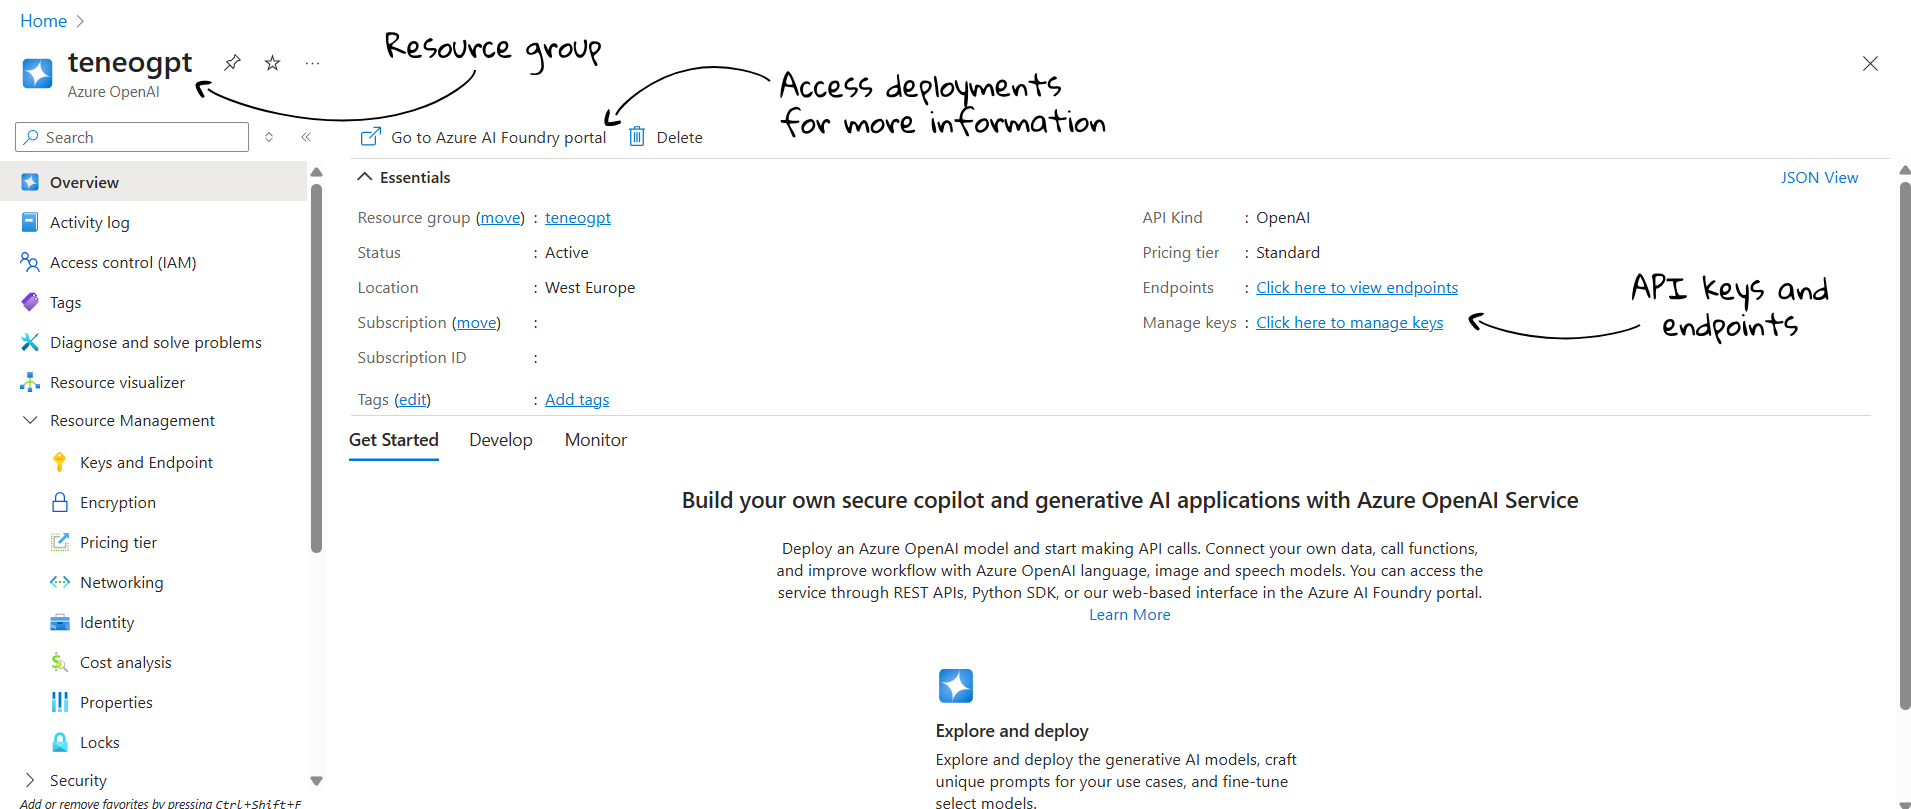Click the Tags icon in sidebar
1911x809 pixels.
[30, 302]
